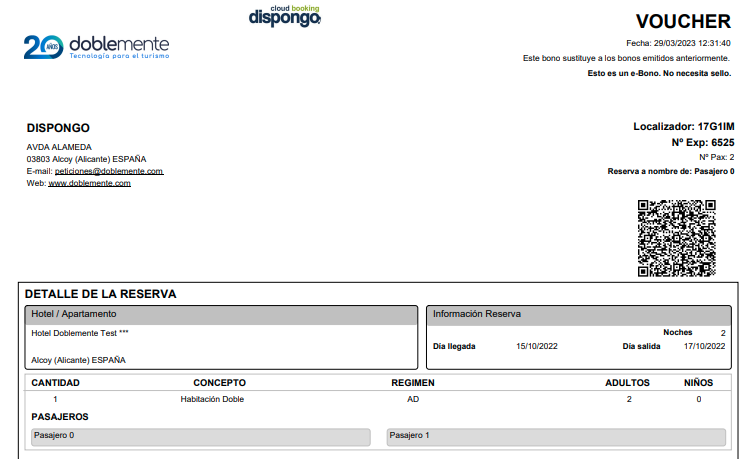The height and width of the screenshot is (459, 751).
Task: Click the Nº Pax: 2 text
Action: coord(717,157)
